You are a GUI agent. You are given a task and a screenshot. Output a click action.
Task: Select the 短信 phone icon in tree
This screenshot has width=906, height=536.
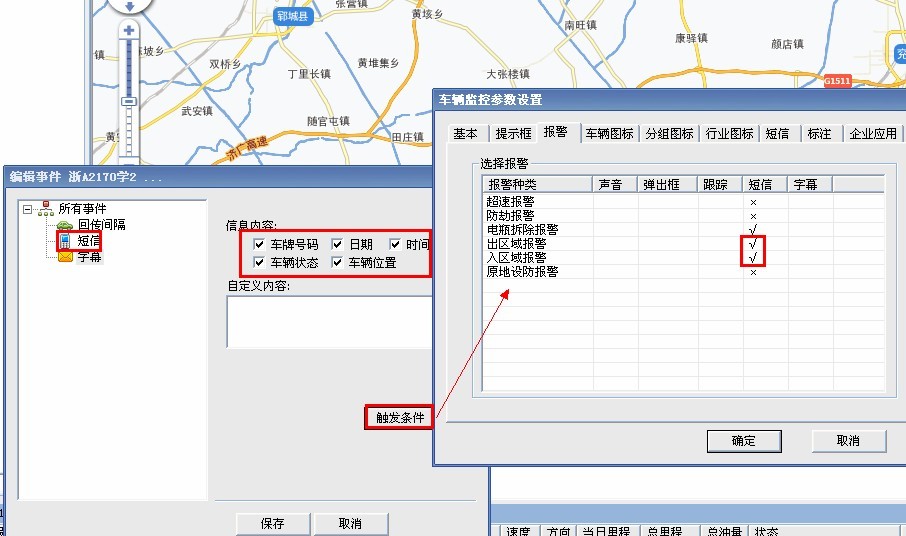click(65, 240)
